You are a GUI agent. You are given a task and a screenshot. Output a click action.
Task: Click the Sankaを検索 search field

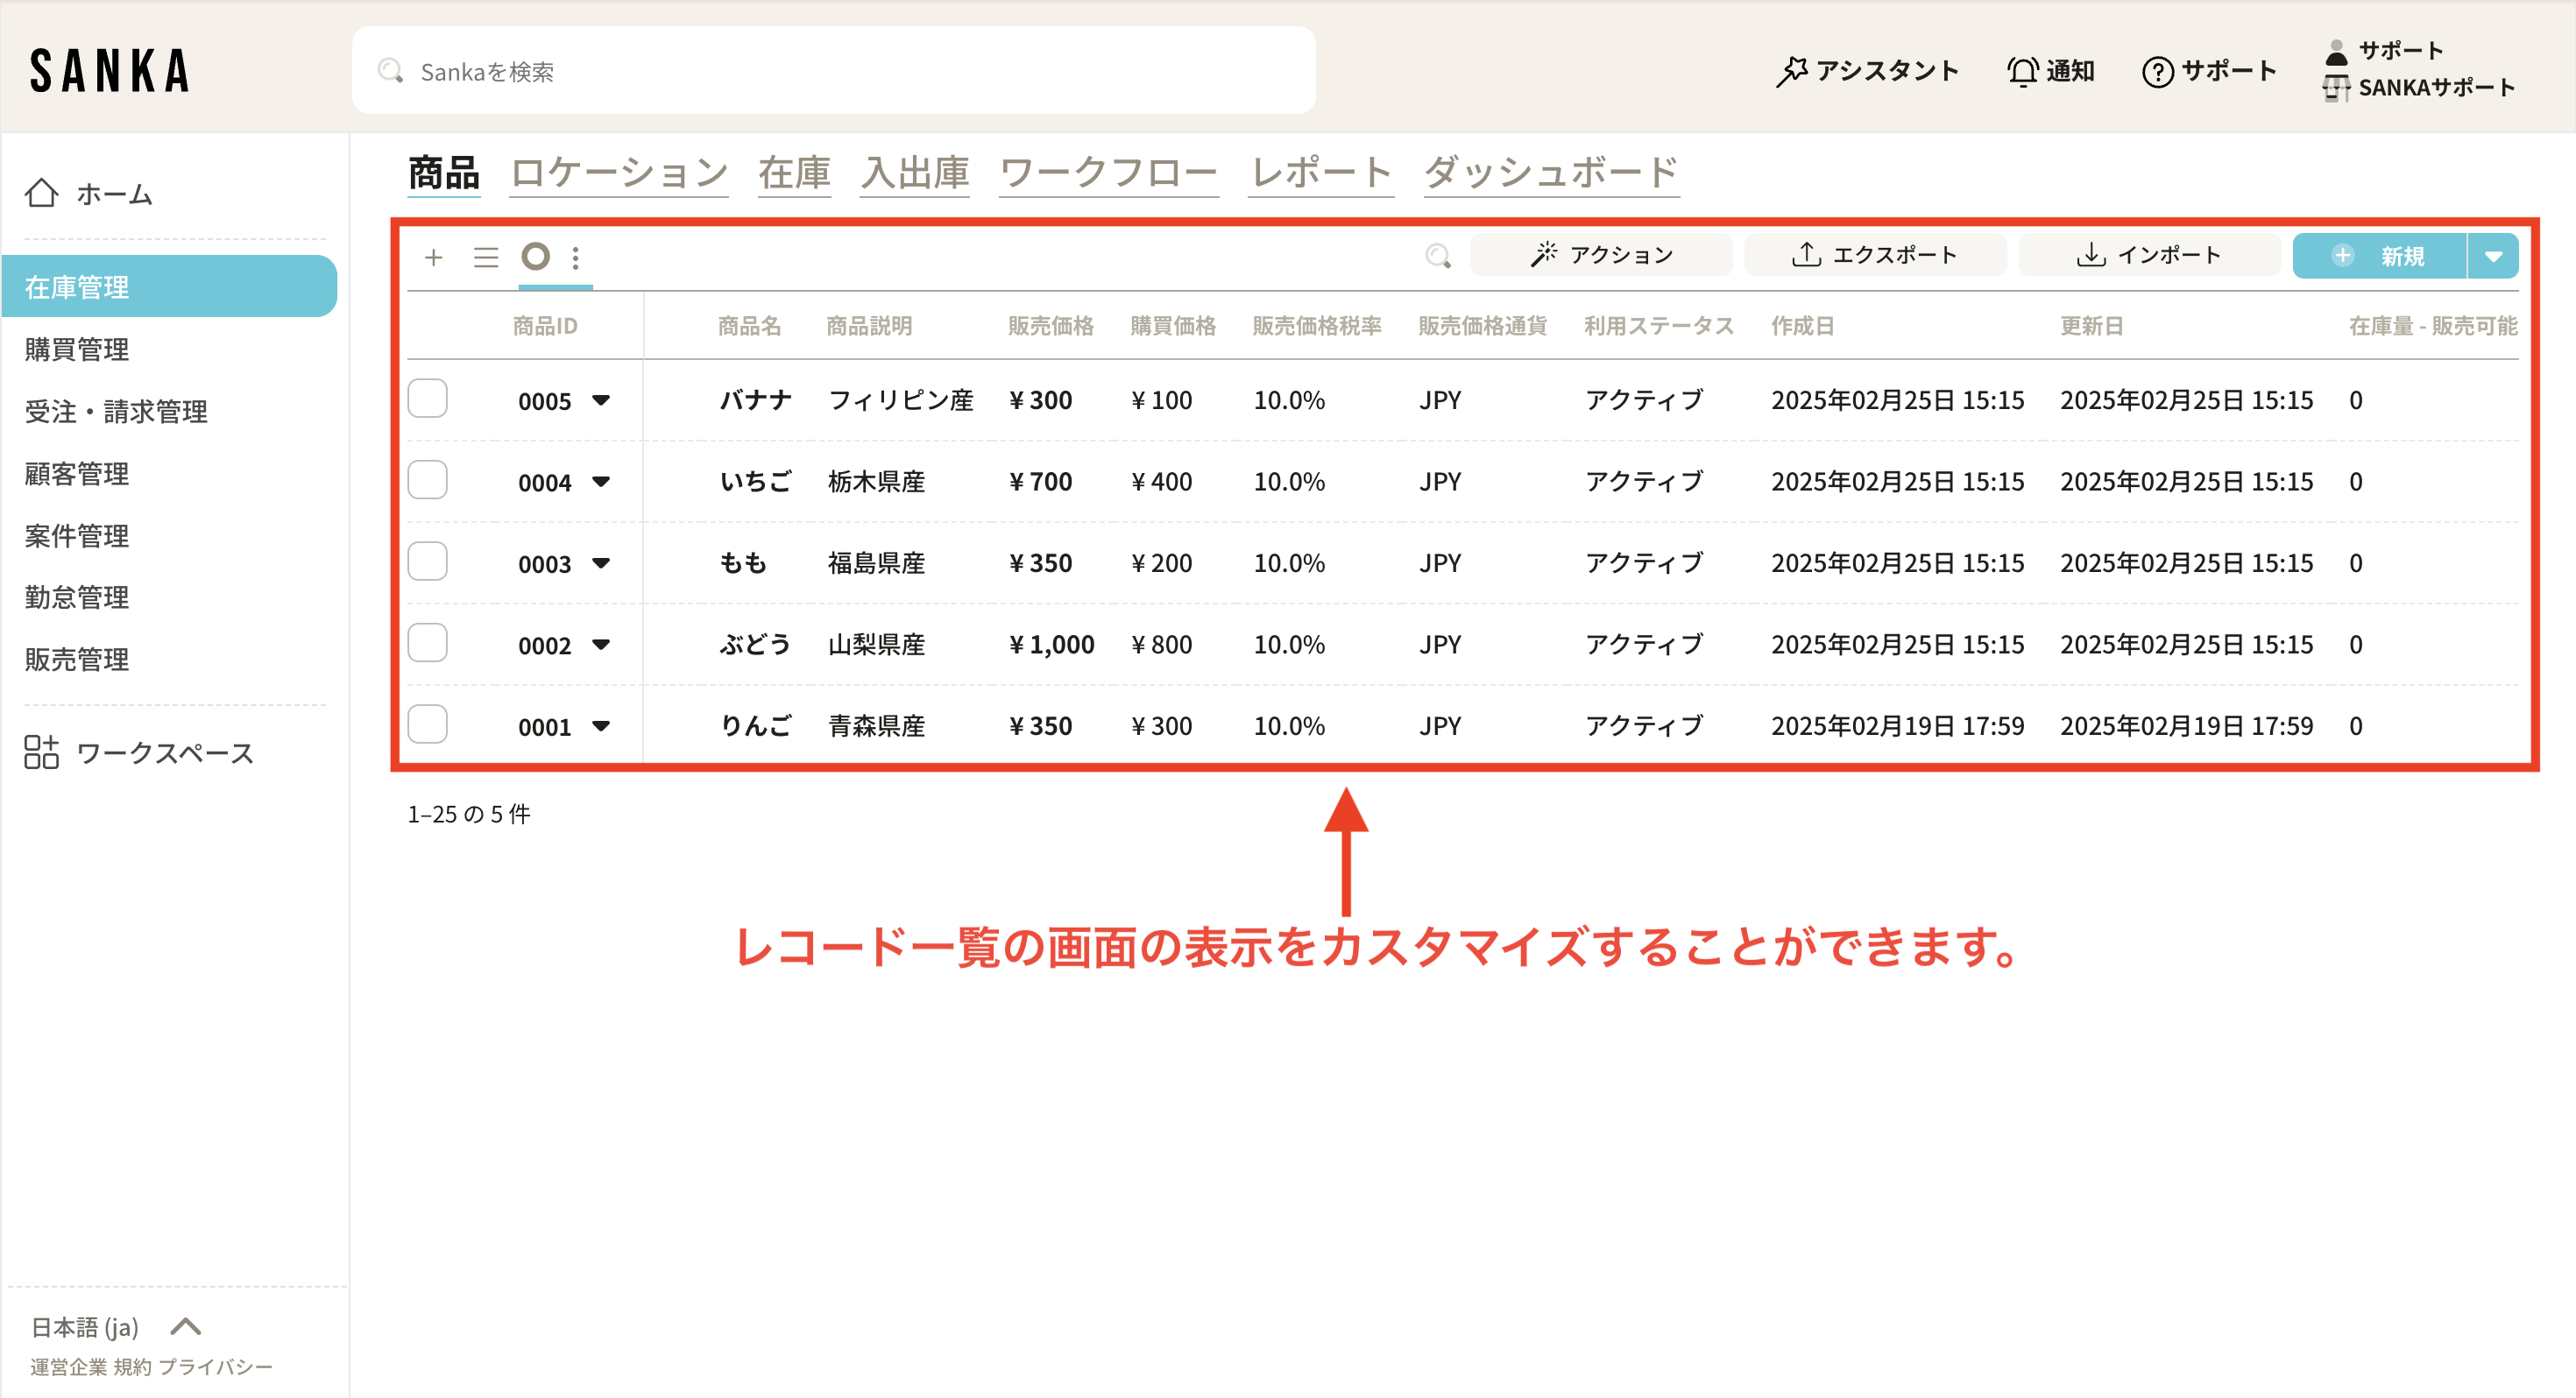[833, 71]
